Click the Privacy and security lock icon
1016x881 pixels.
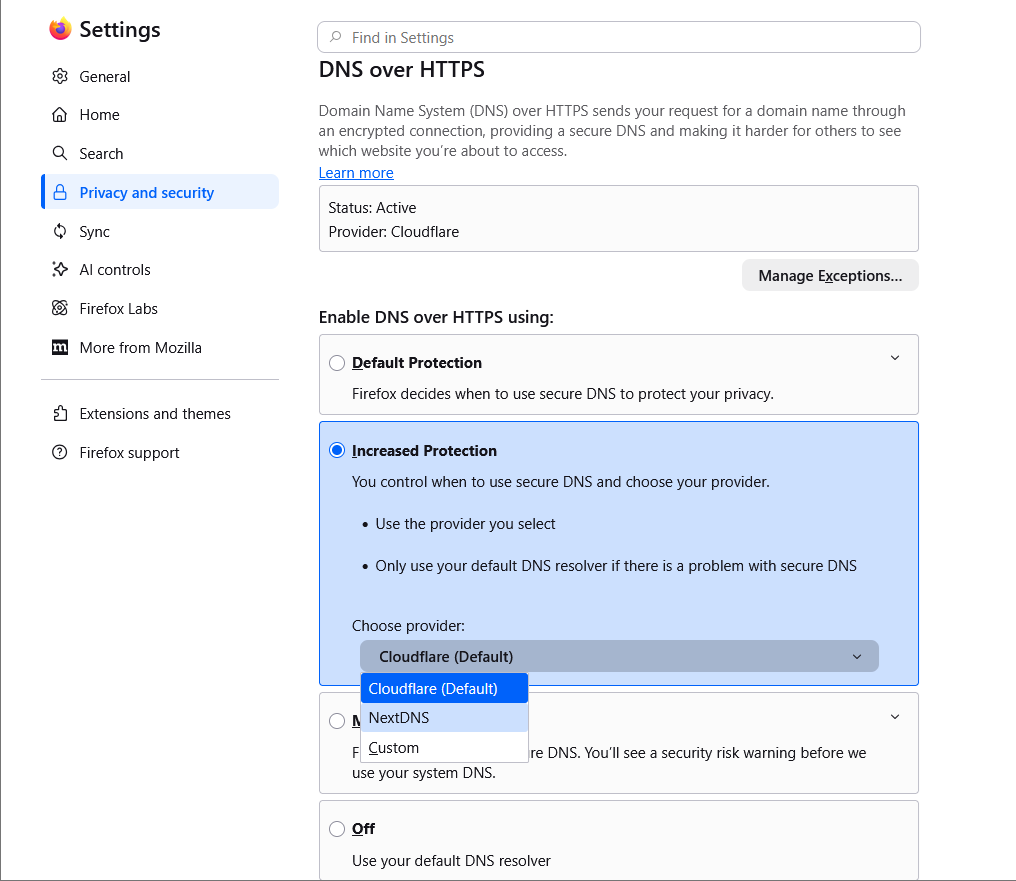tap(60, 192)
